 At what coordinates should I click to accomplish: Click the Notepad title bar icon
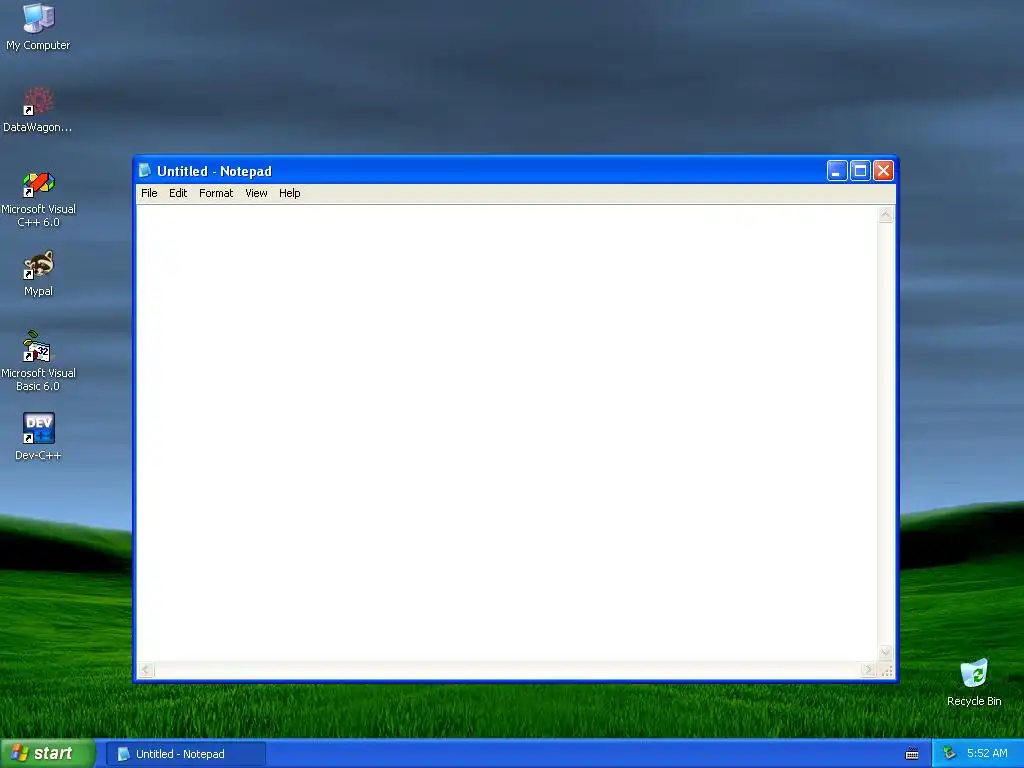pyautogui.click(x=145, y=170)
